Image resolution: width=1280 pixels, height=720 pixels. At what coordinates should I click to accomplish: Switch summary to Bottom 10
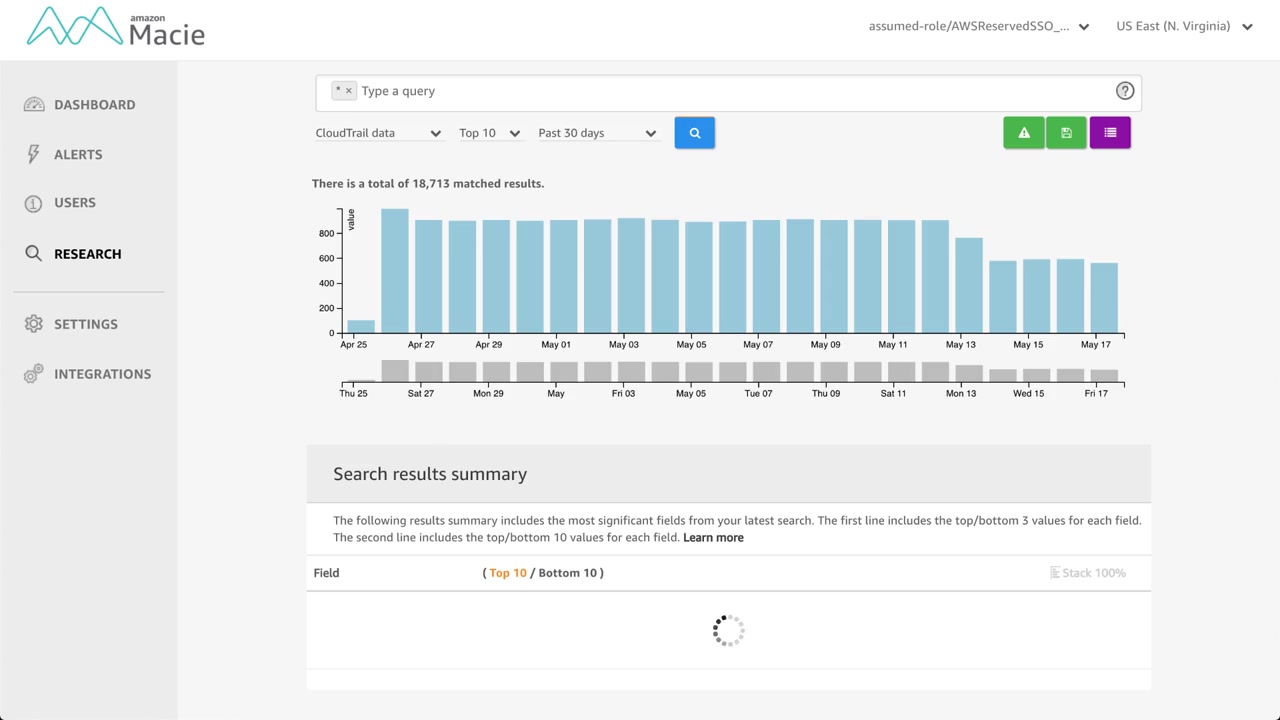click(567, 573)
